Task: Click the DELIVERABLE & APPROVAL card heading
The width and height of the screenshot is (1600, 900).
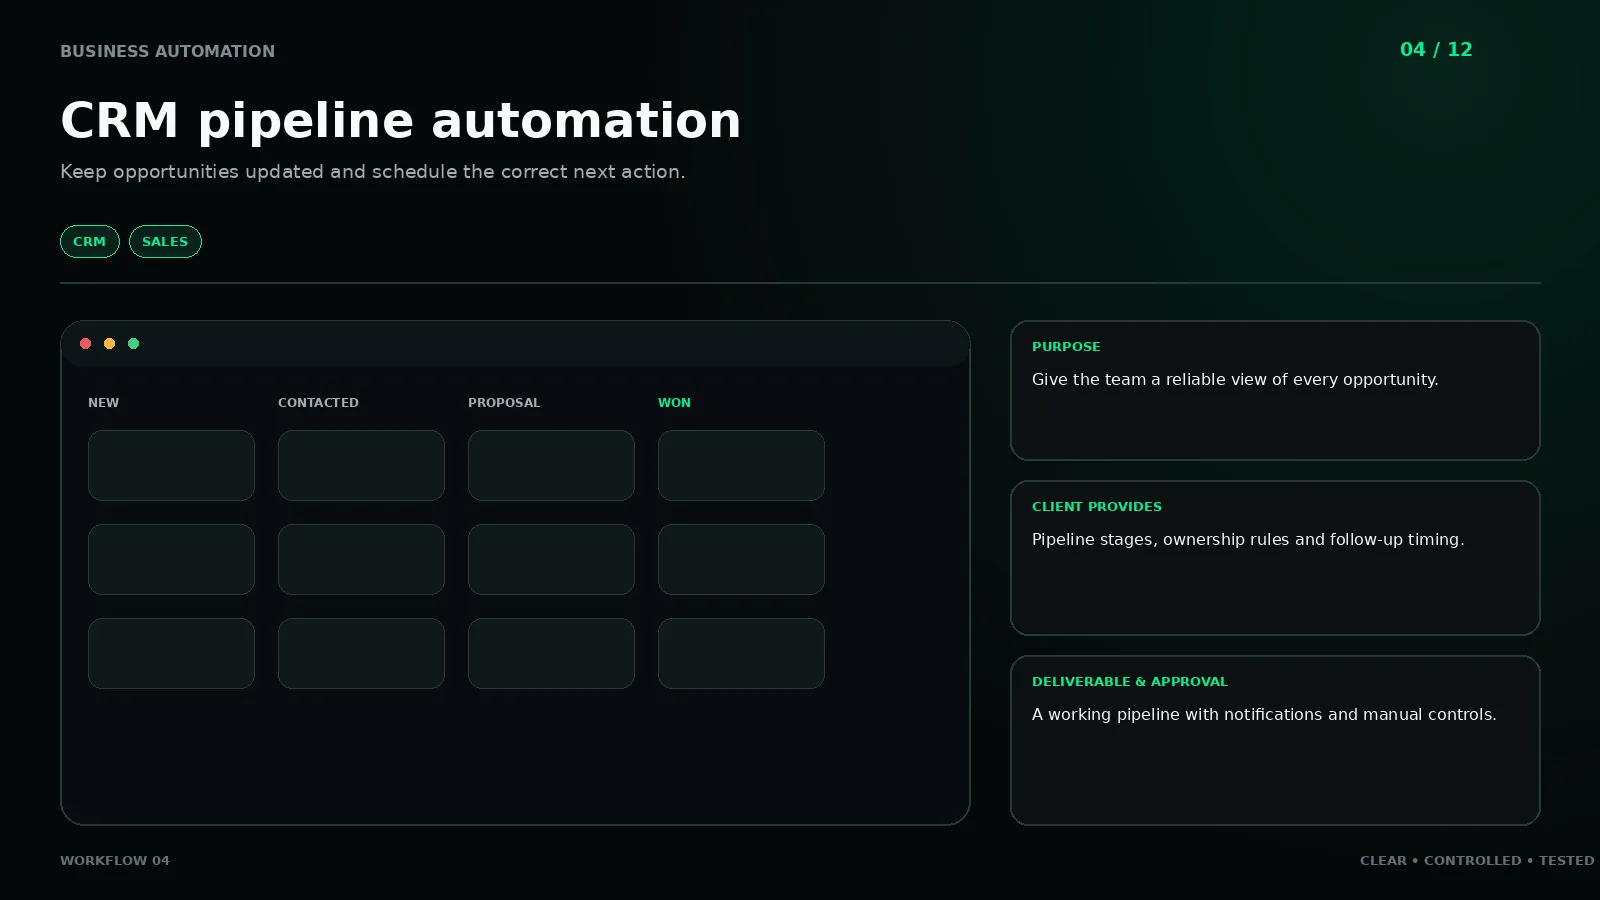Action: [x=1130, y=681]
